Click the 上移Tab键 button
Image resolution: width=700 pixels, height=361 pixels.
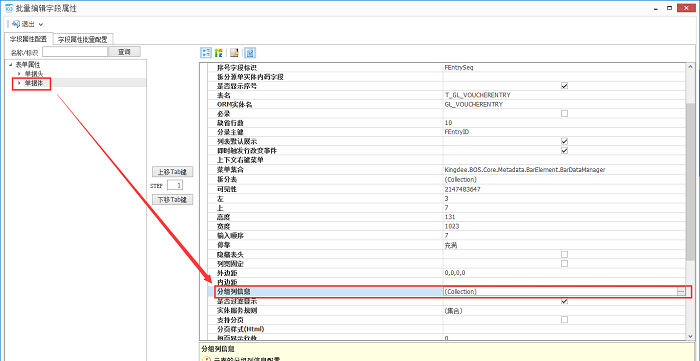pyautogui.click(x=172, y=172)
